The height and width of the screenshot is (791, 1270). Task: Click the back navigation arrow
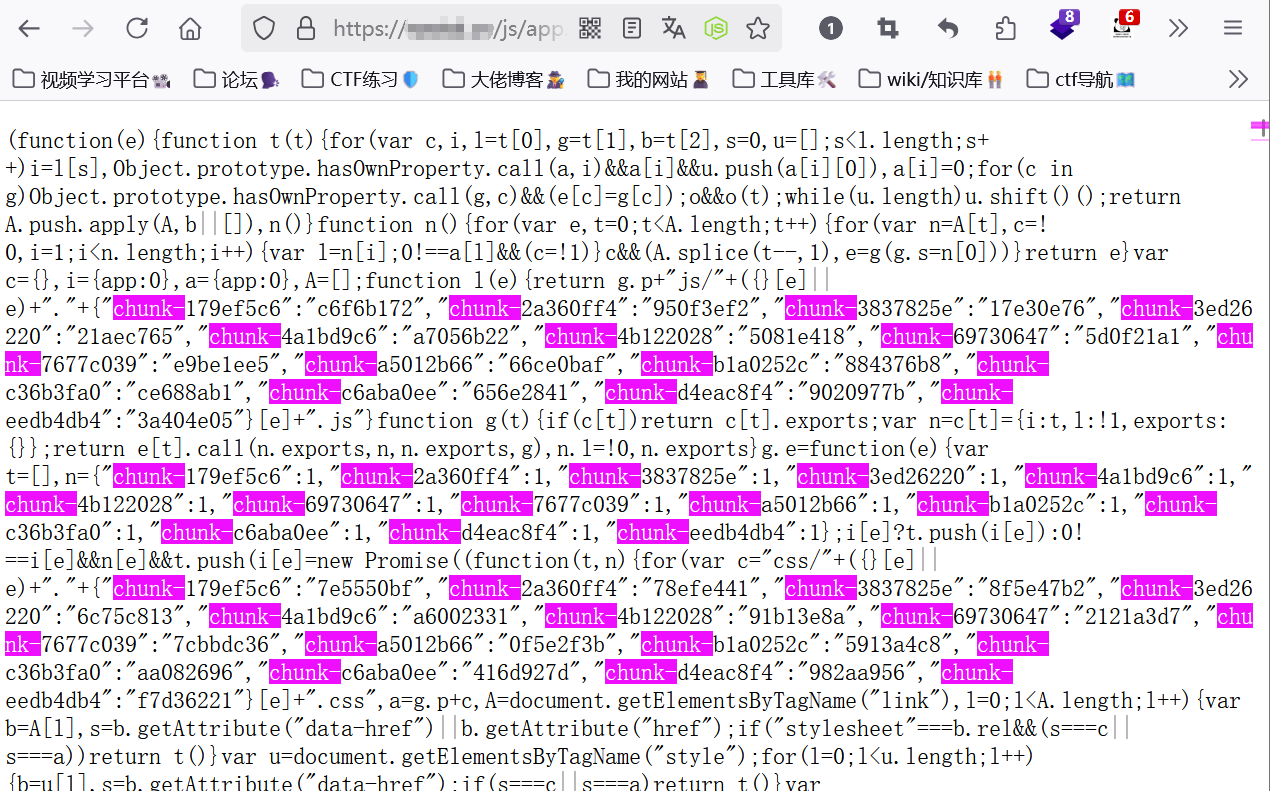click(29, 28)
